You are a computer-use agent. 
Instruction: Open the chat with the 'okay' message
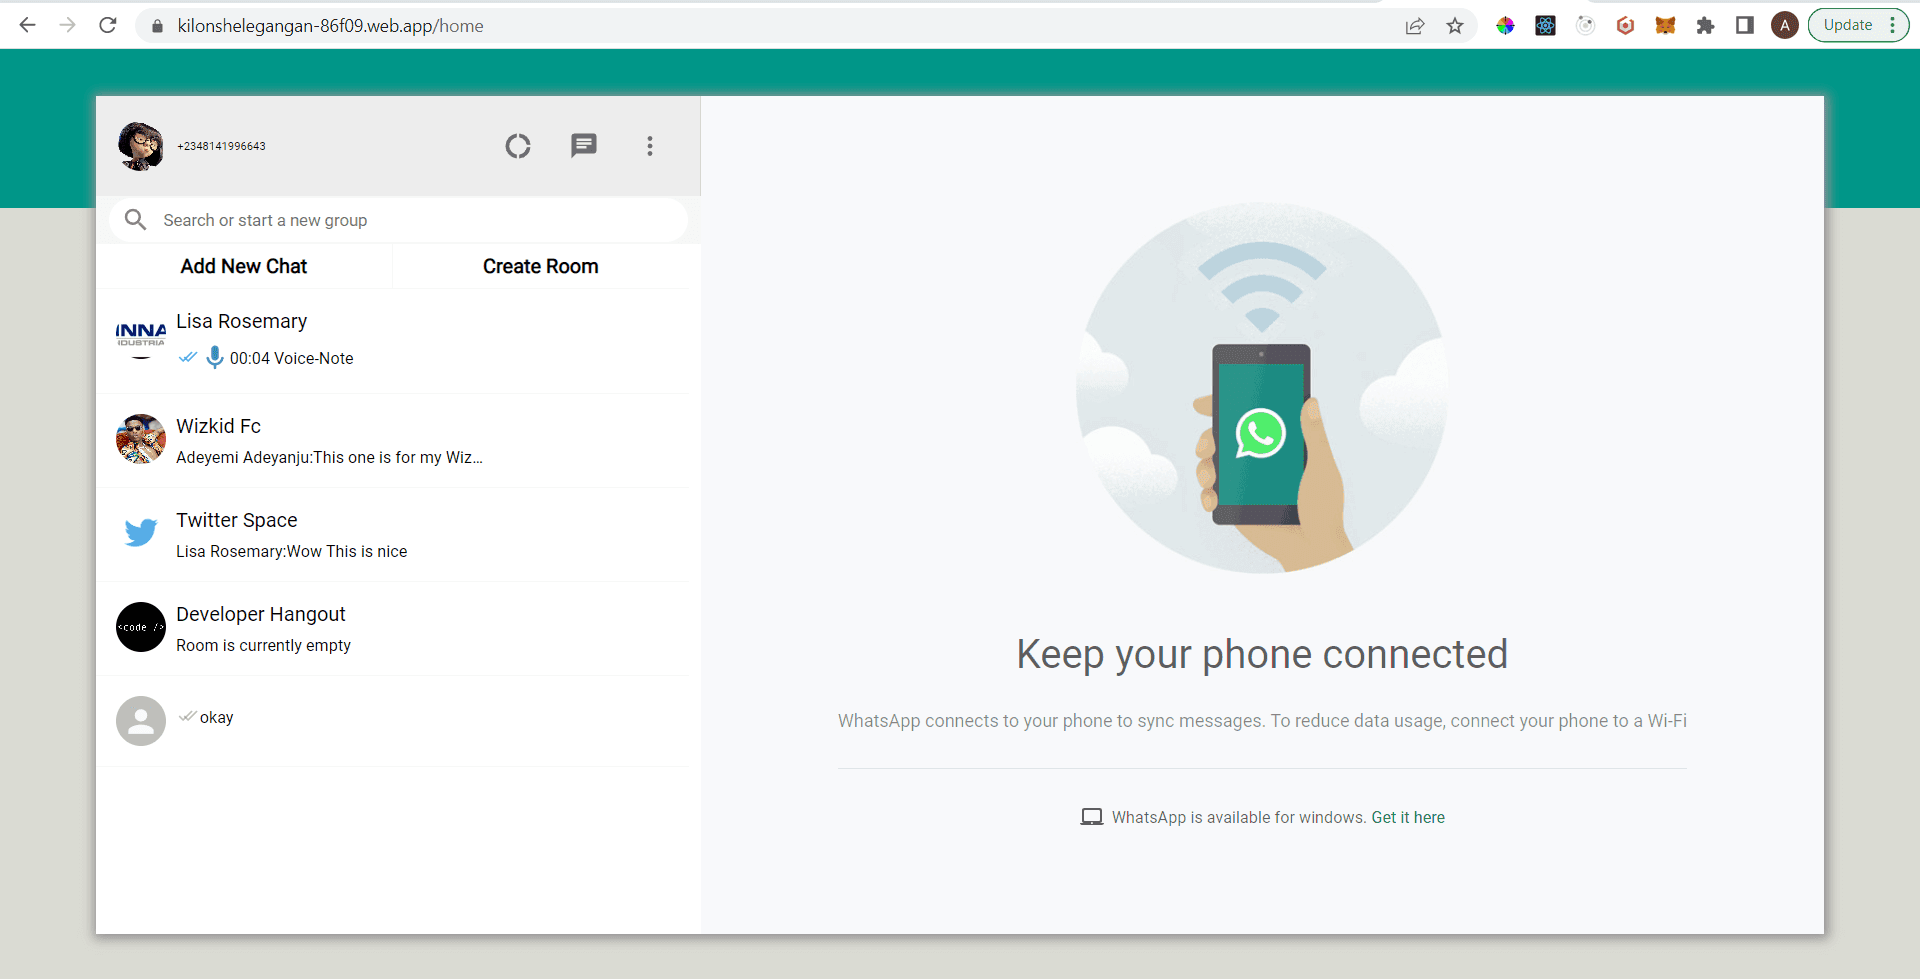pyautogui.click(x=392, y=721)
